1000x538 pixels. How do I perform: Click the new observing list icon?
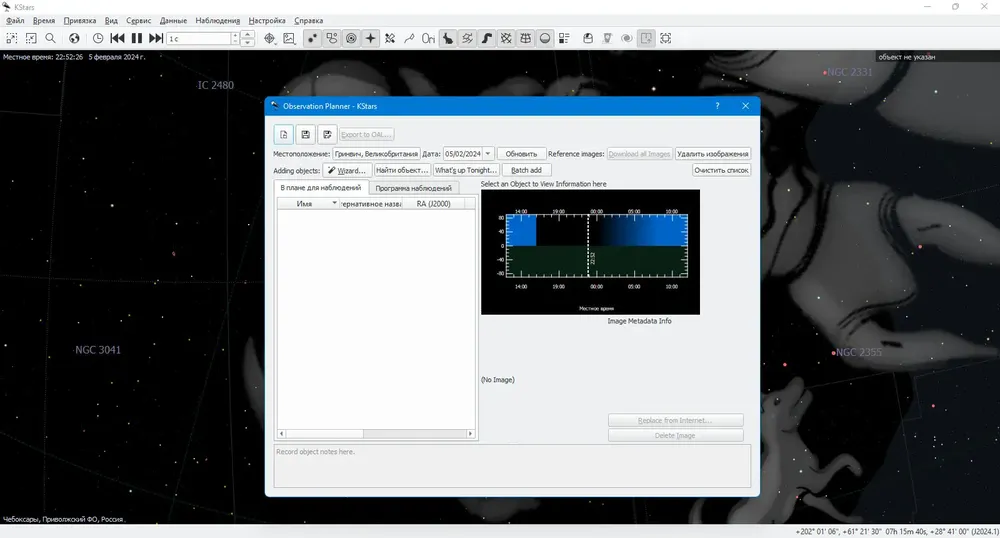284,134
